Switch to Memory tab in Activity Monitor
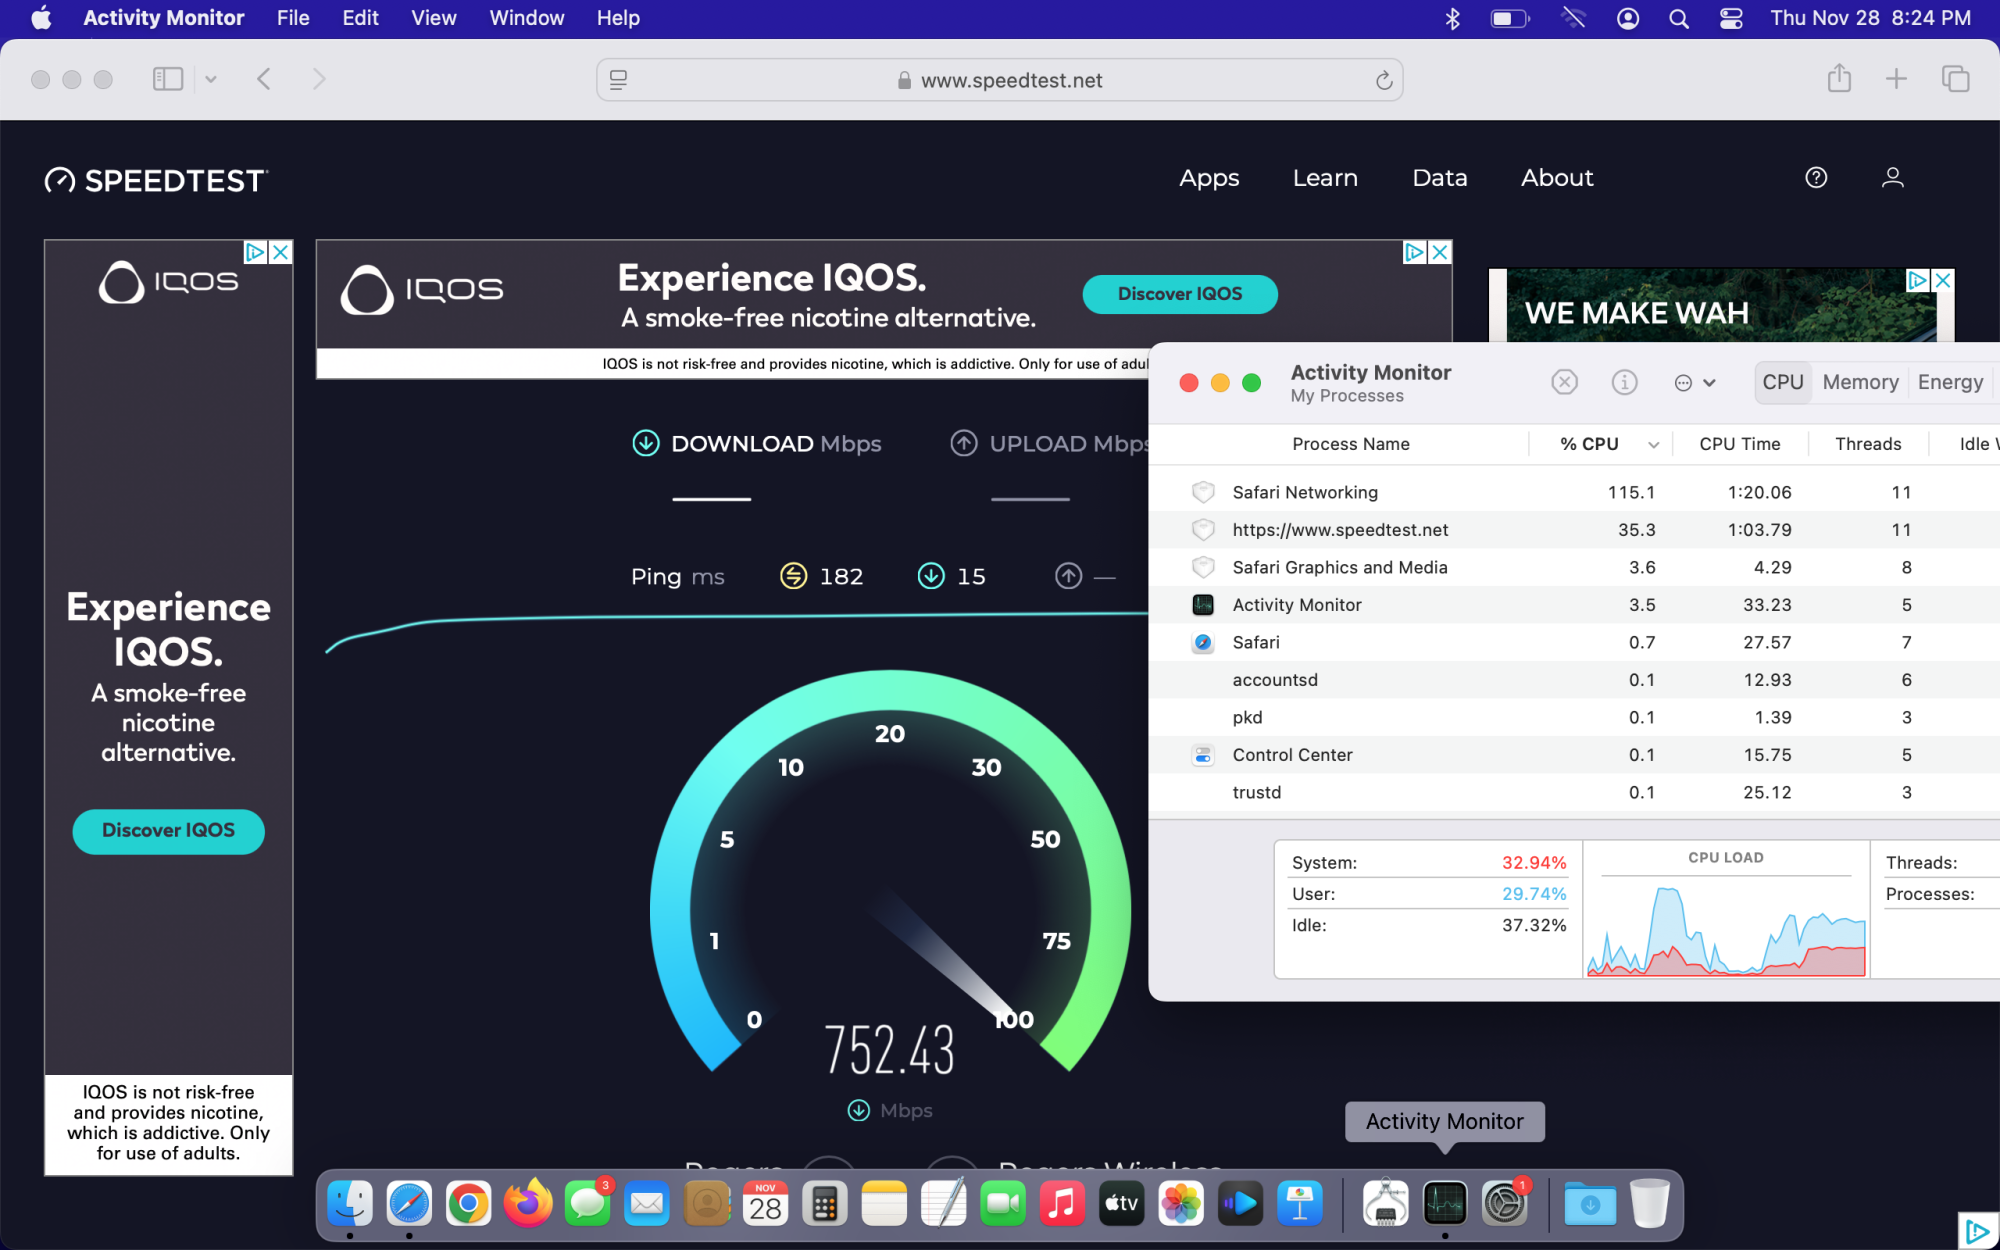 pyautogui.click(x=1862, y=380)
